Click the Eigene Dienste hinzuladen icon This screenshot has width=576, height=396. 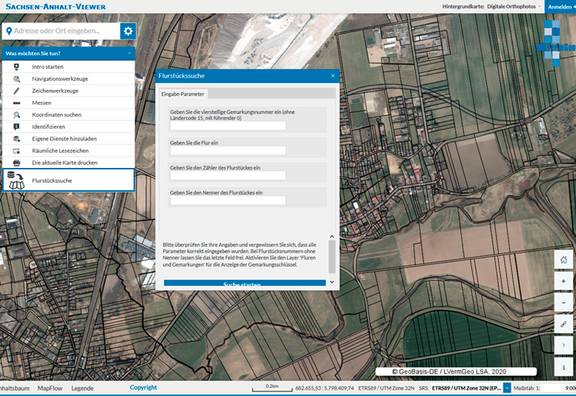pyautogui.click(x=17, y=139)
